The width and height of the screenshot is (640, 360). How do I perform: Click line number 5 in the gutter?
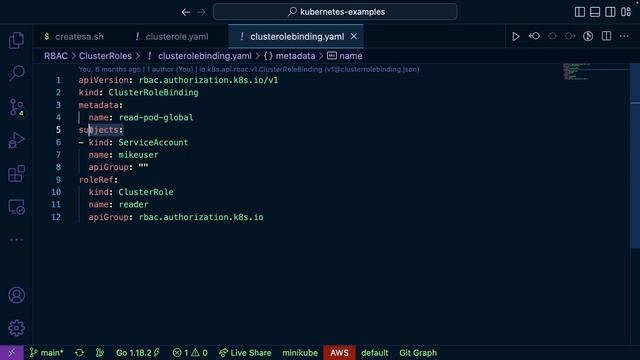tap(58, 130)
